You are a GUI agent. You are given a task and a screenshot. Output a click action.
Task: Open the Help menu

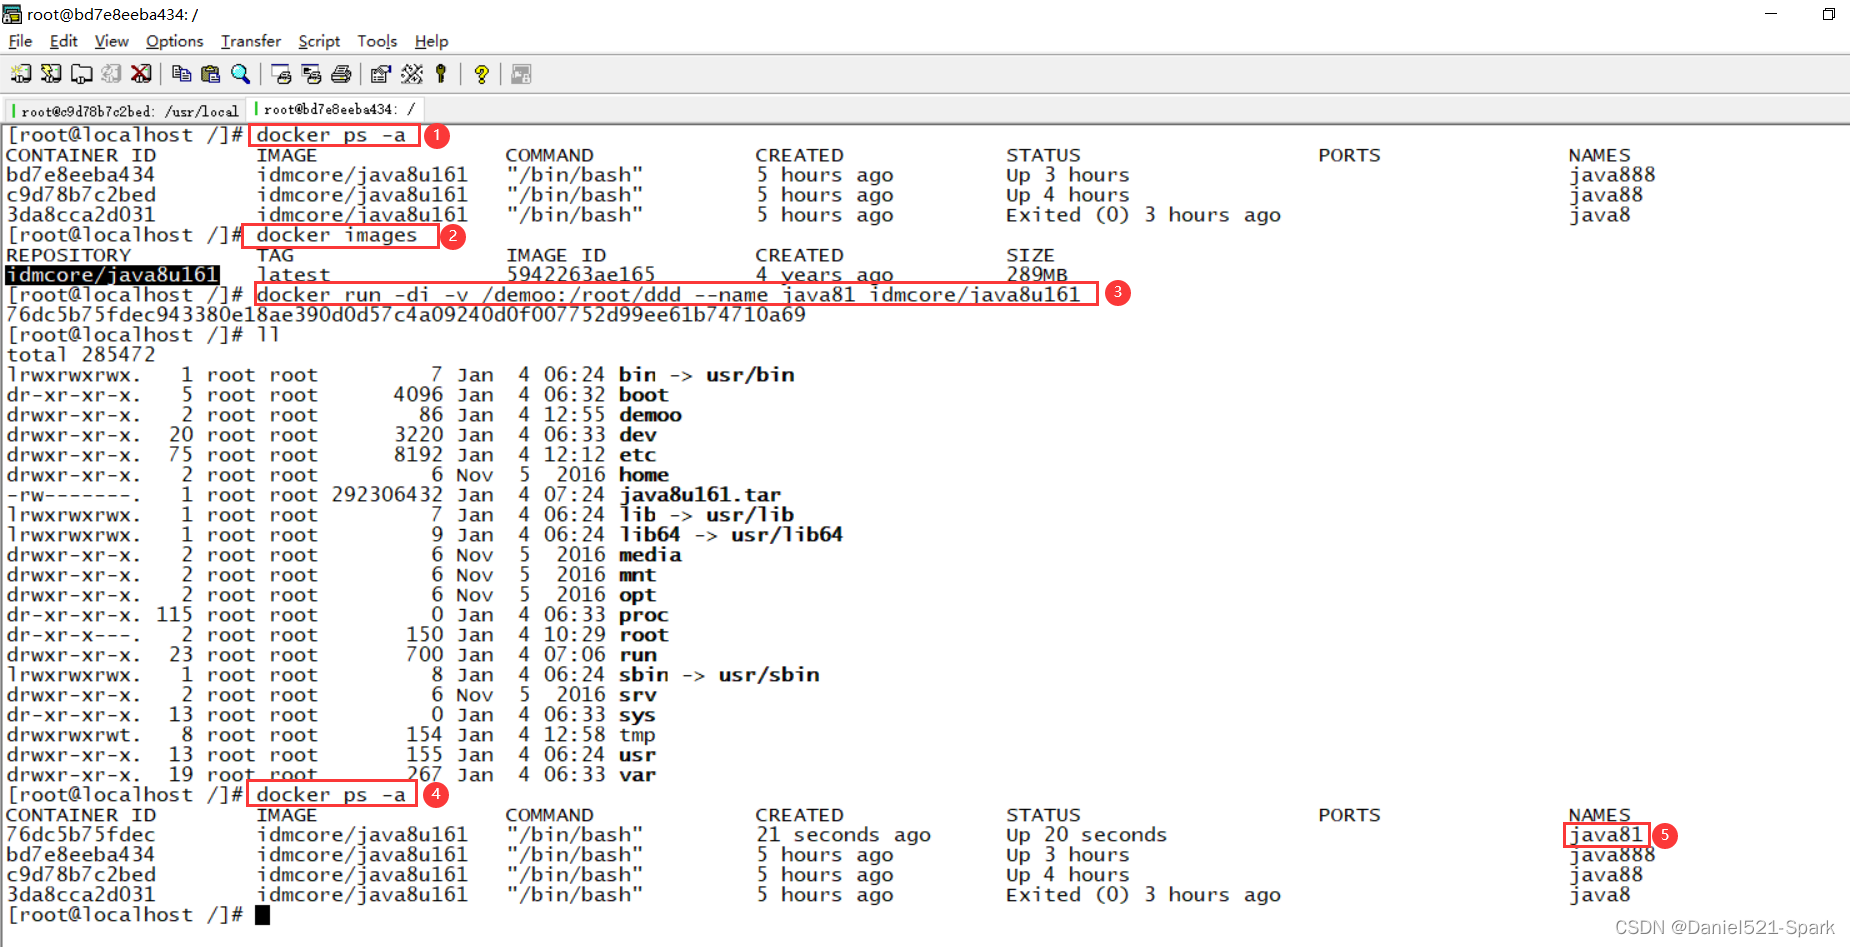[431, 41]
